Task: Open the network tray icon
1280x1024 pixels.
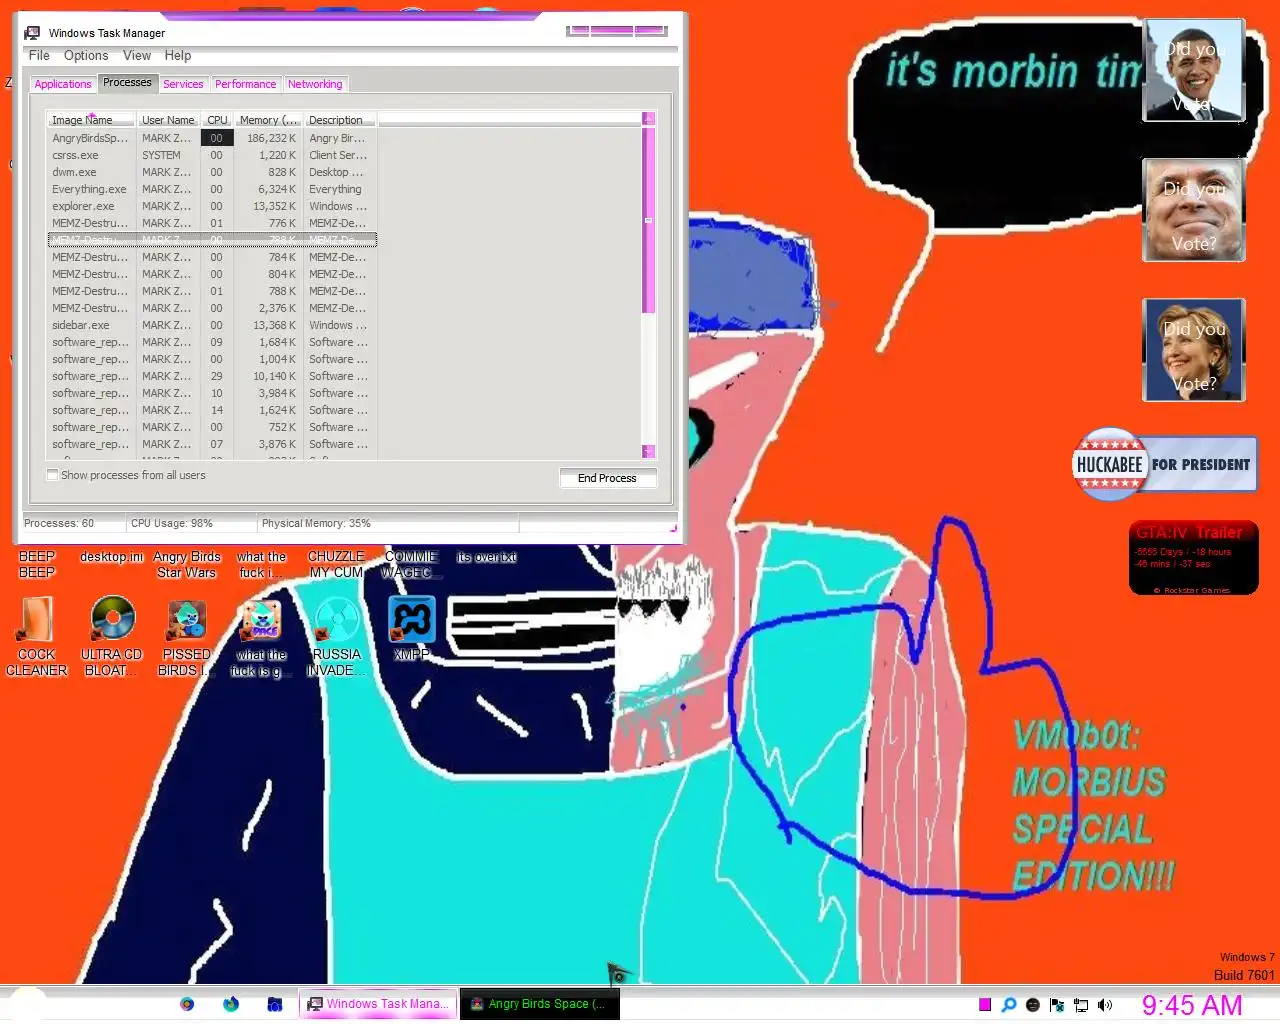Action: [1081, 1004]
